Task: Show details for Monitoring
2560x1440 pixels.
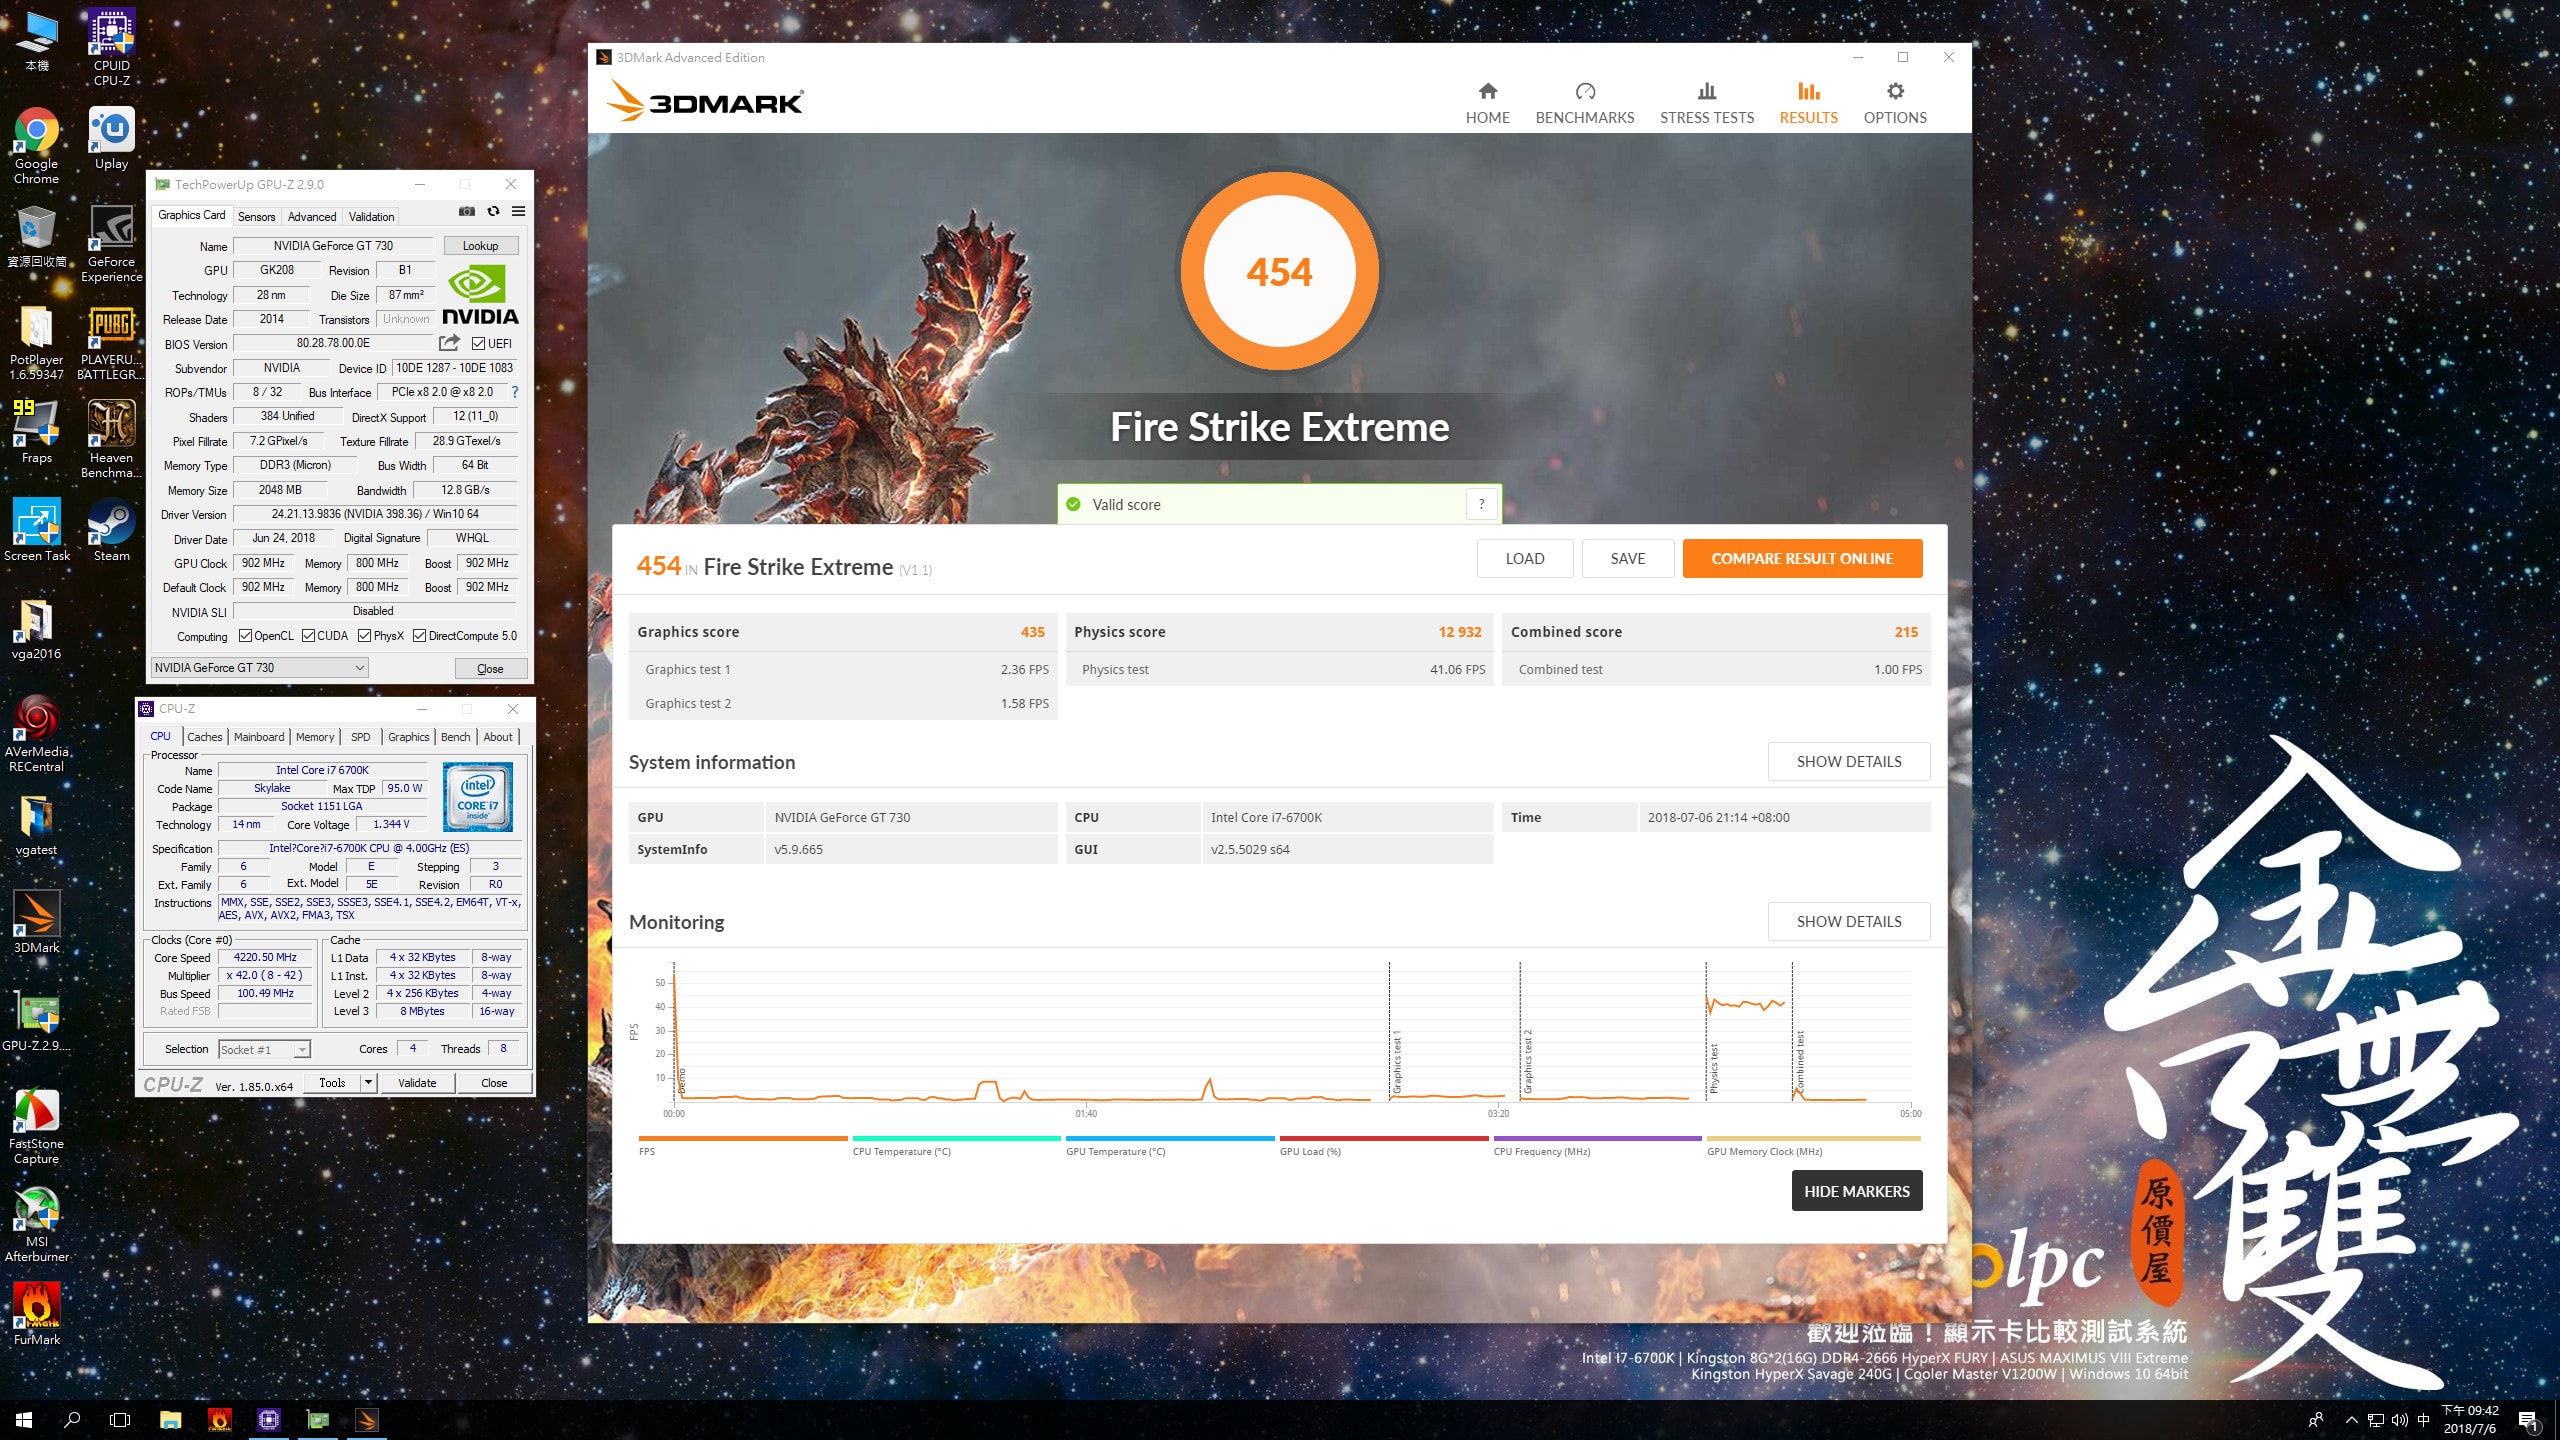Action: coord(1849,922)
